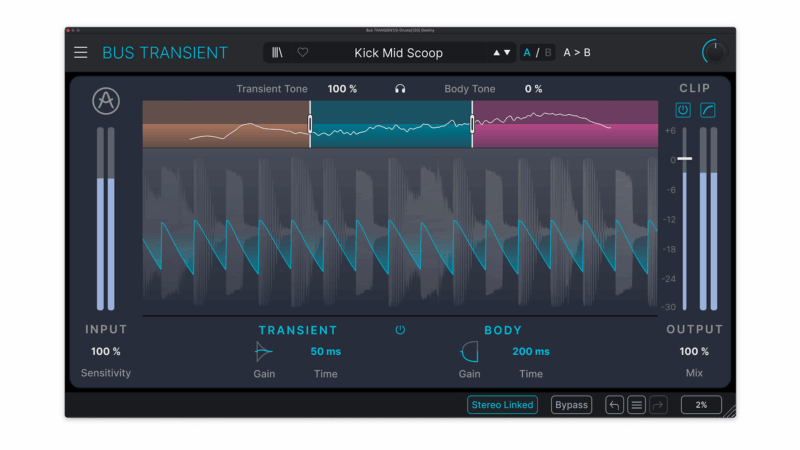Viewport: 800px width, 450px height.
Task: Open the Kick Mid Scoop preset list
Action: tap(398, 53)
